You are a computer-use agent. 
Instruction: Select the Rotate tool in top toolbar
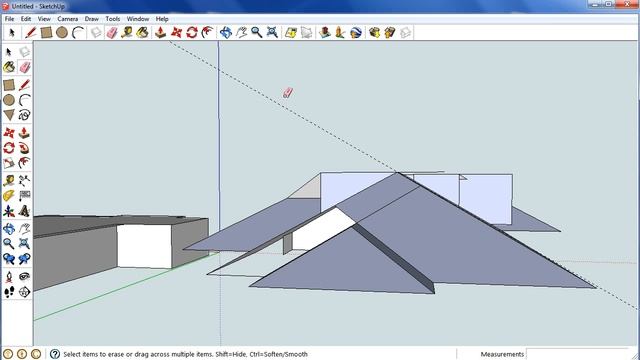(x=192, y=33)
